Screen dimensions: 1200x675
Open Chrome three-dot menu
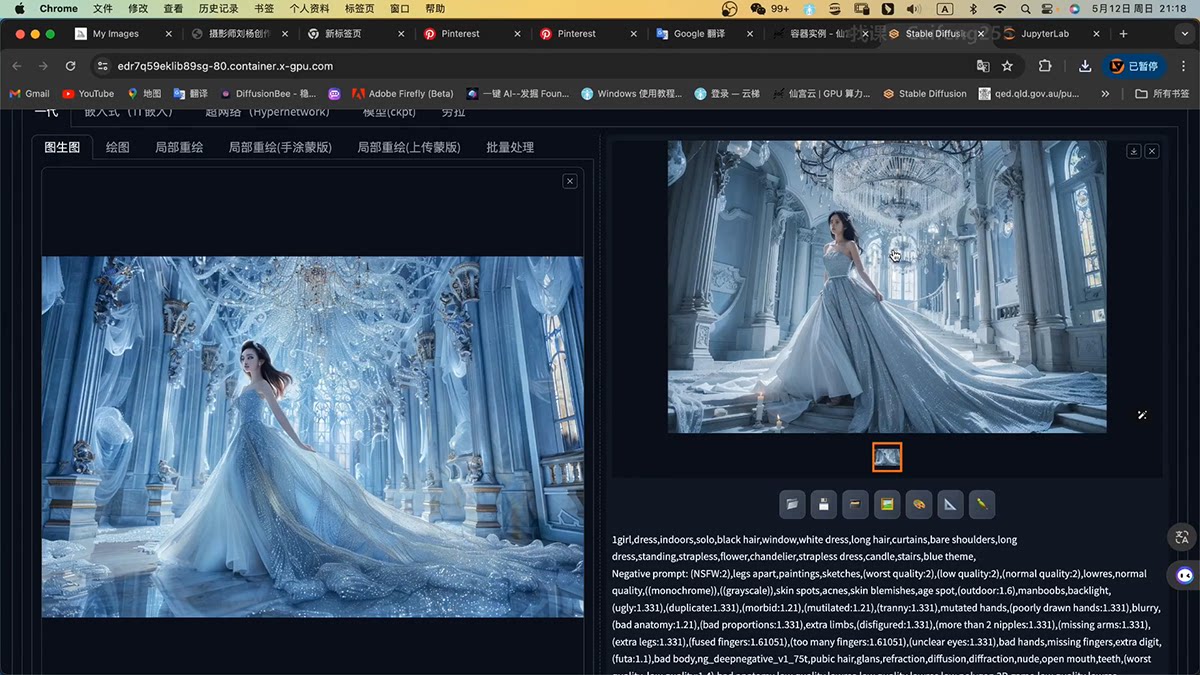1182,66
